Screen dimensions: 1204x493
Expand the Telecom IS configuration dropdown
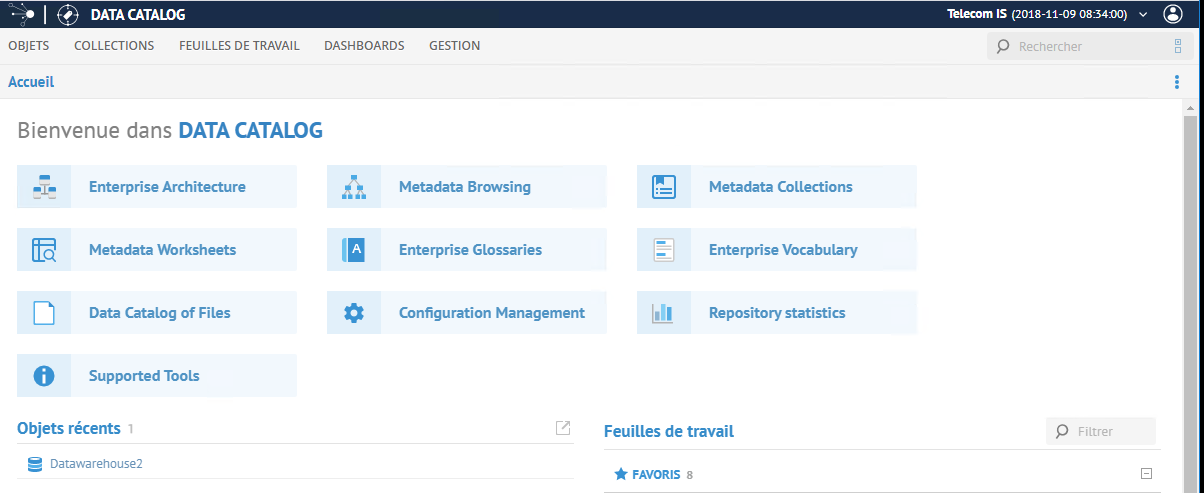(x=1143, y=15)
